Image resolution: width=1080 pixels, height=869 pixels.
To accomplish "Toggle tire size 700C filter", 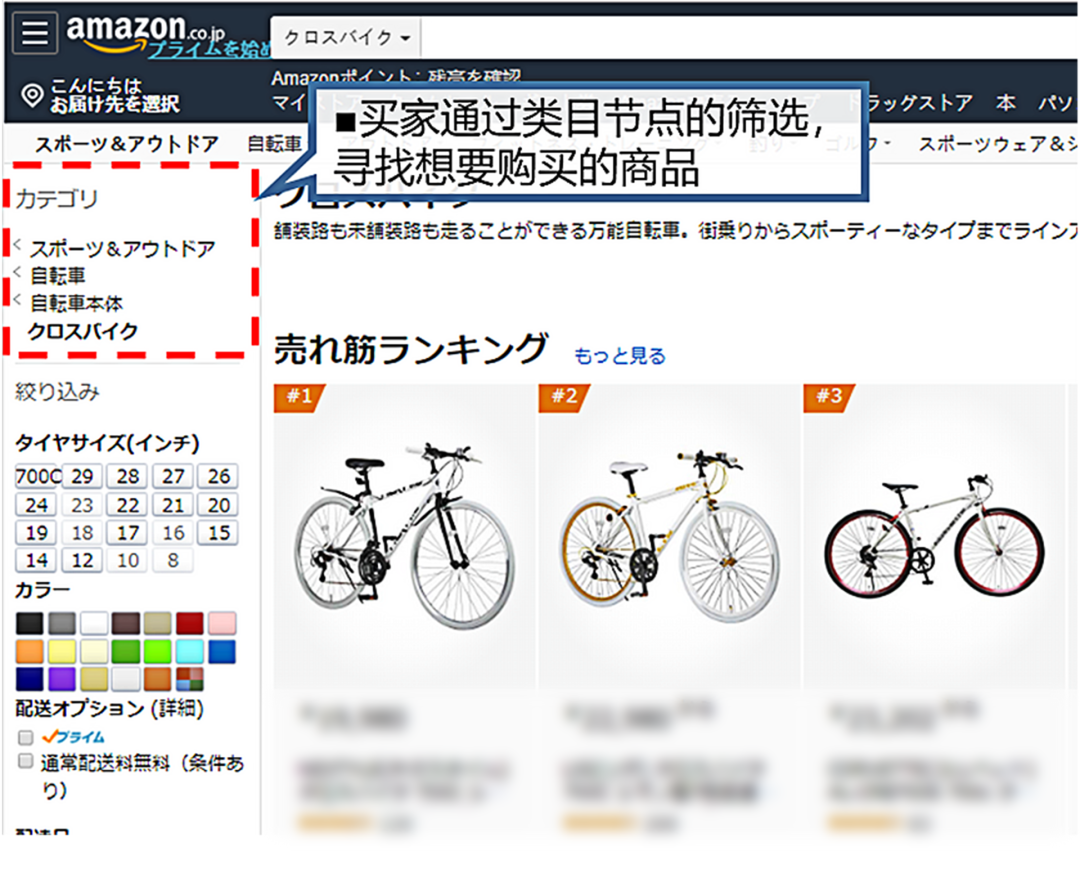I will 38,476.
